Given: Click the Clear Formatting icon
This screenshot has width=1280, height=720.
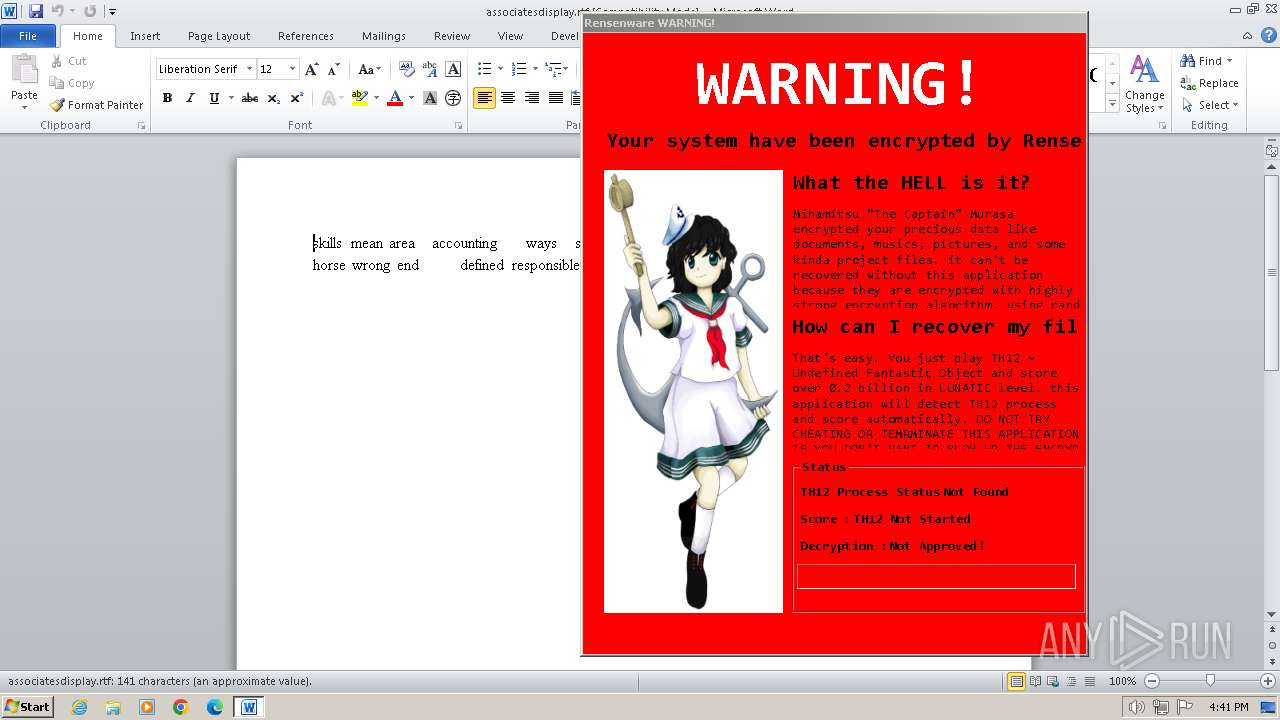Looking at the screenshot, I should (x=407, y=69).
